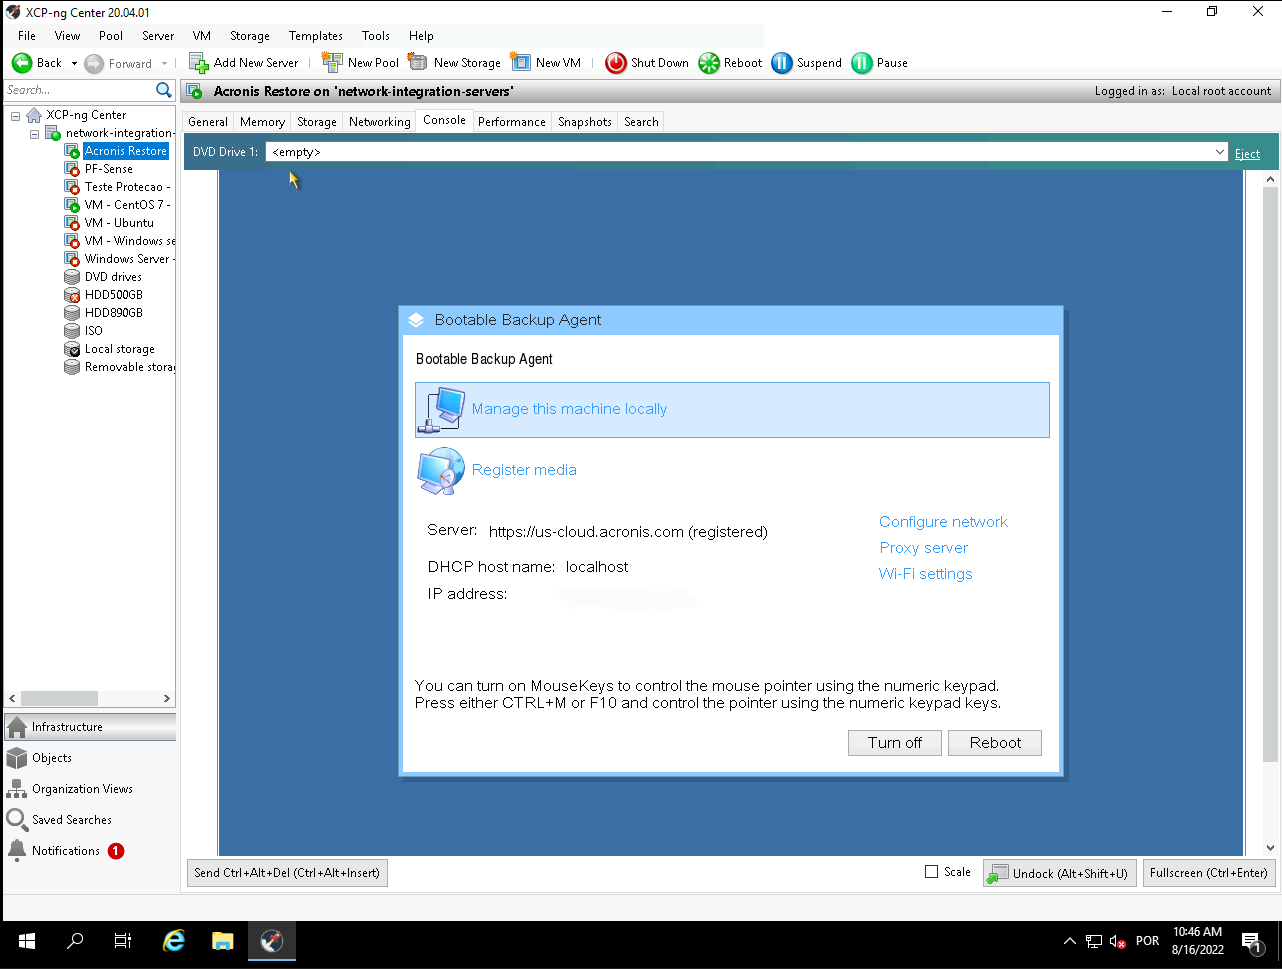The width and height of the screenshot is (1282, 969).
Task: Open the Saved Searches magnifier icon
Action: click(17, 820)
